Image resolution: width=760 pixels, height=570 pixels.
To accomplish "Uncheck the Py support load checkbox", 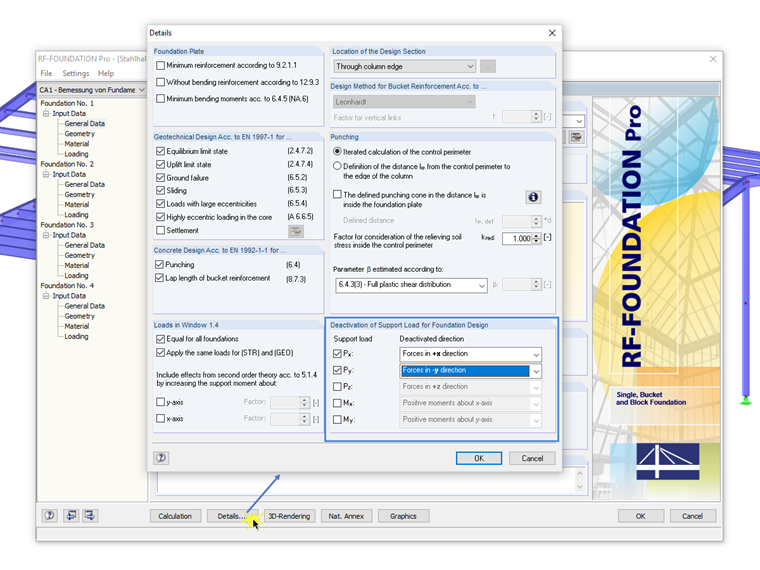I will coord(337,370).
